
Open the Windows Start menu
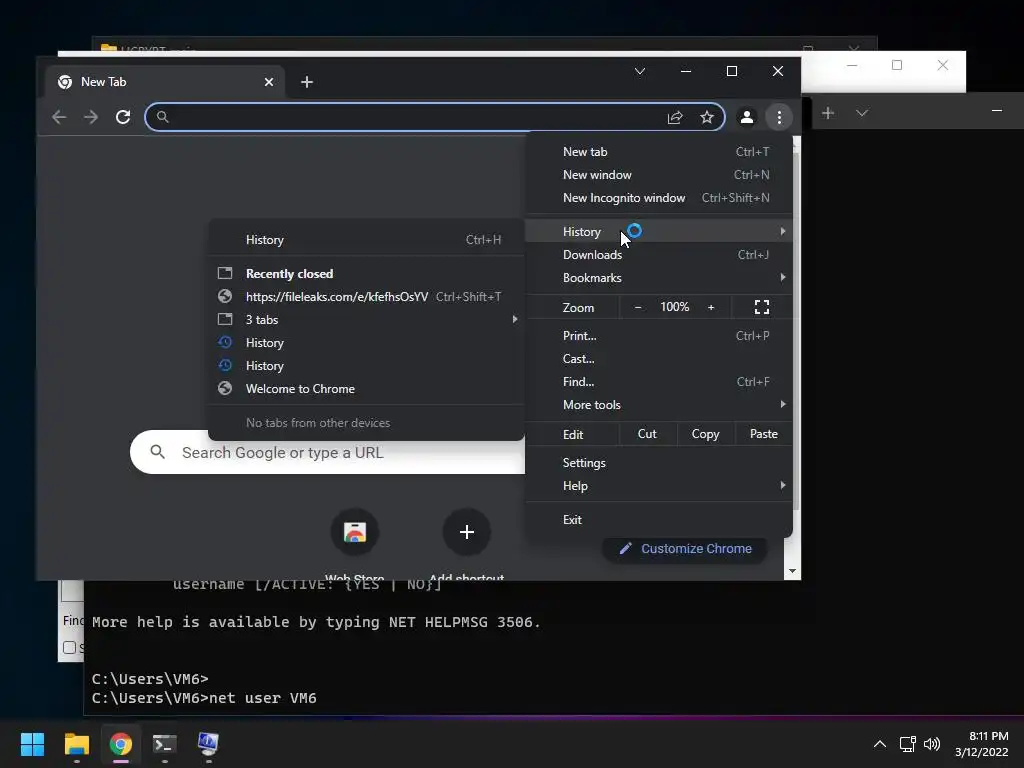pos(32,744)
